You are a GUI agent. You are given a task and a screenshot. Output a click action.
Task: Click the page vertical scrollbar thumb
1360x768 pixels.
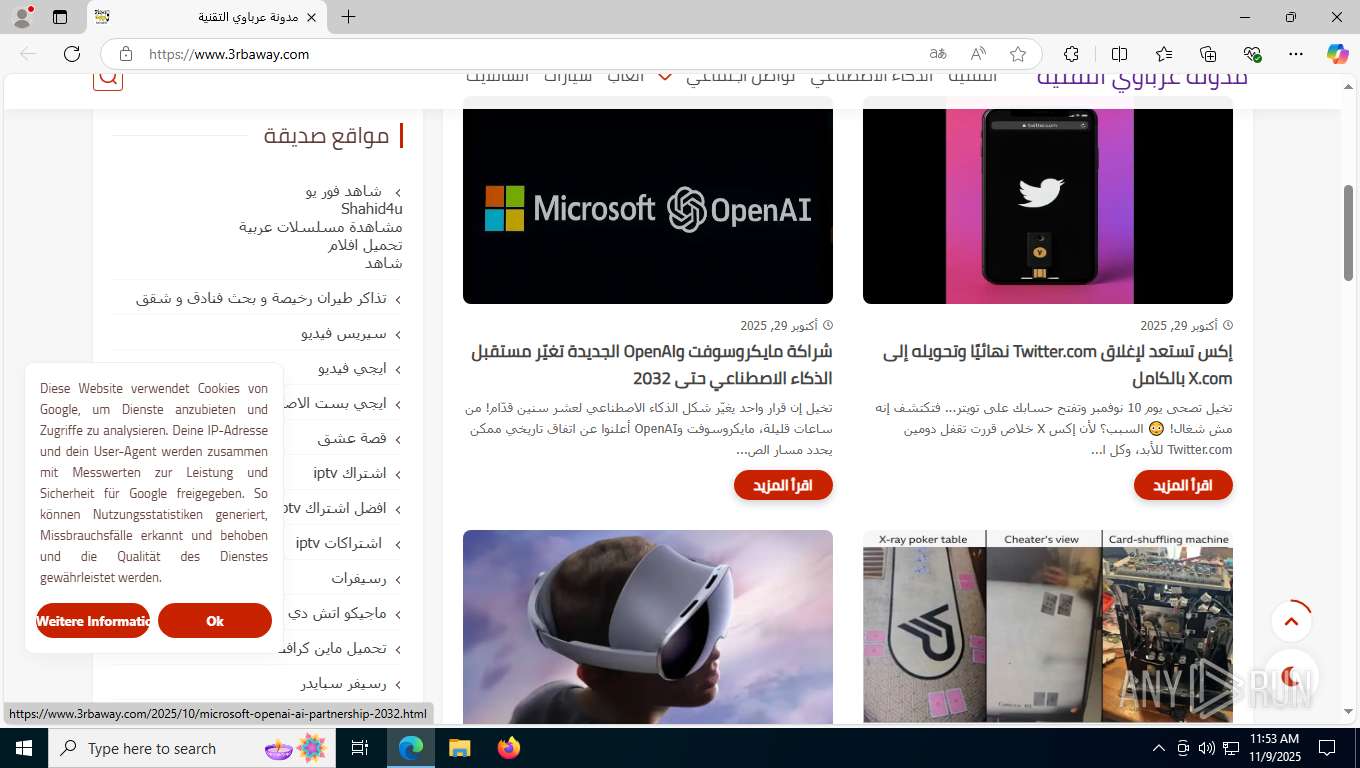coord(1349,231)
